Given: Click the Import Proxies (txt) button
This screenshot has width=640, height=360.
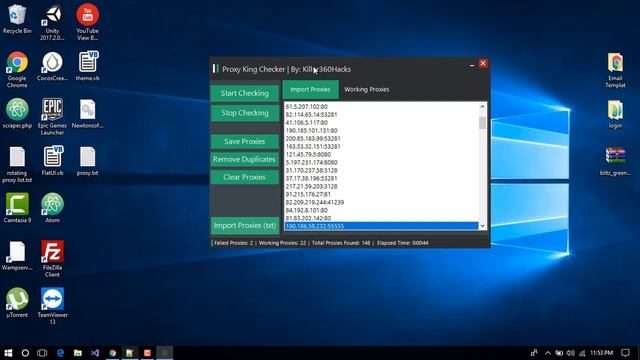Looking at the screenshot, I should pyautogui.click(x=244, y=226).
